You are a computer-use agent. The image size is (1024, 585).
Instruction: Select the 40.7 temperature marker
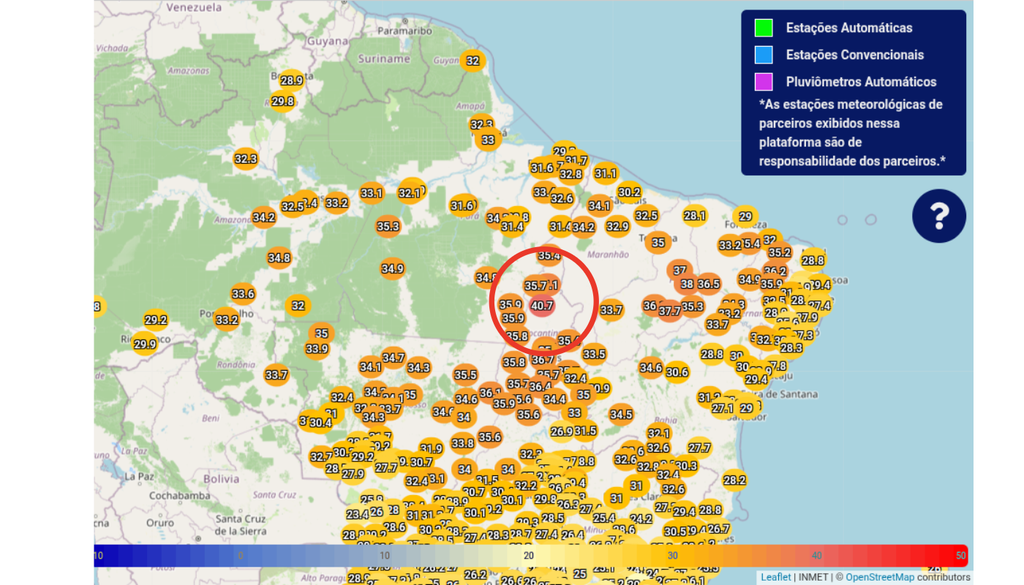[x=541, y=306]
